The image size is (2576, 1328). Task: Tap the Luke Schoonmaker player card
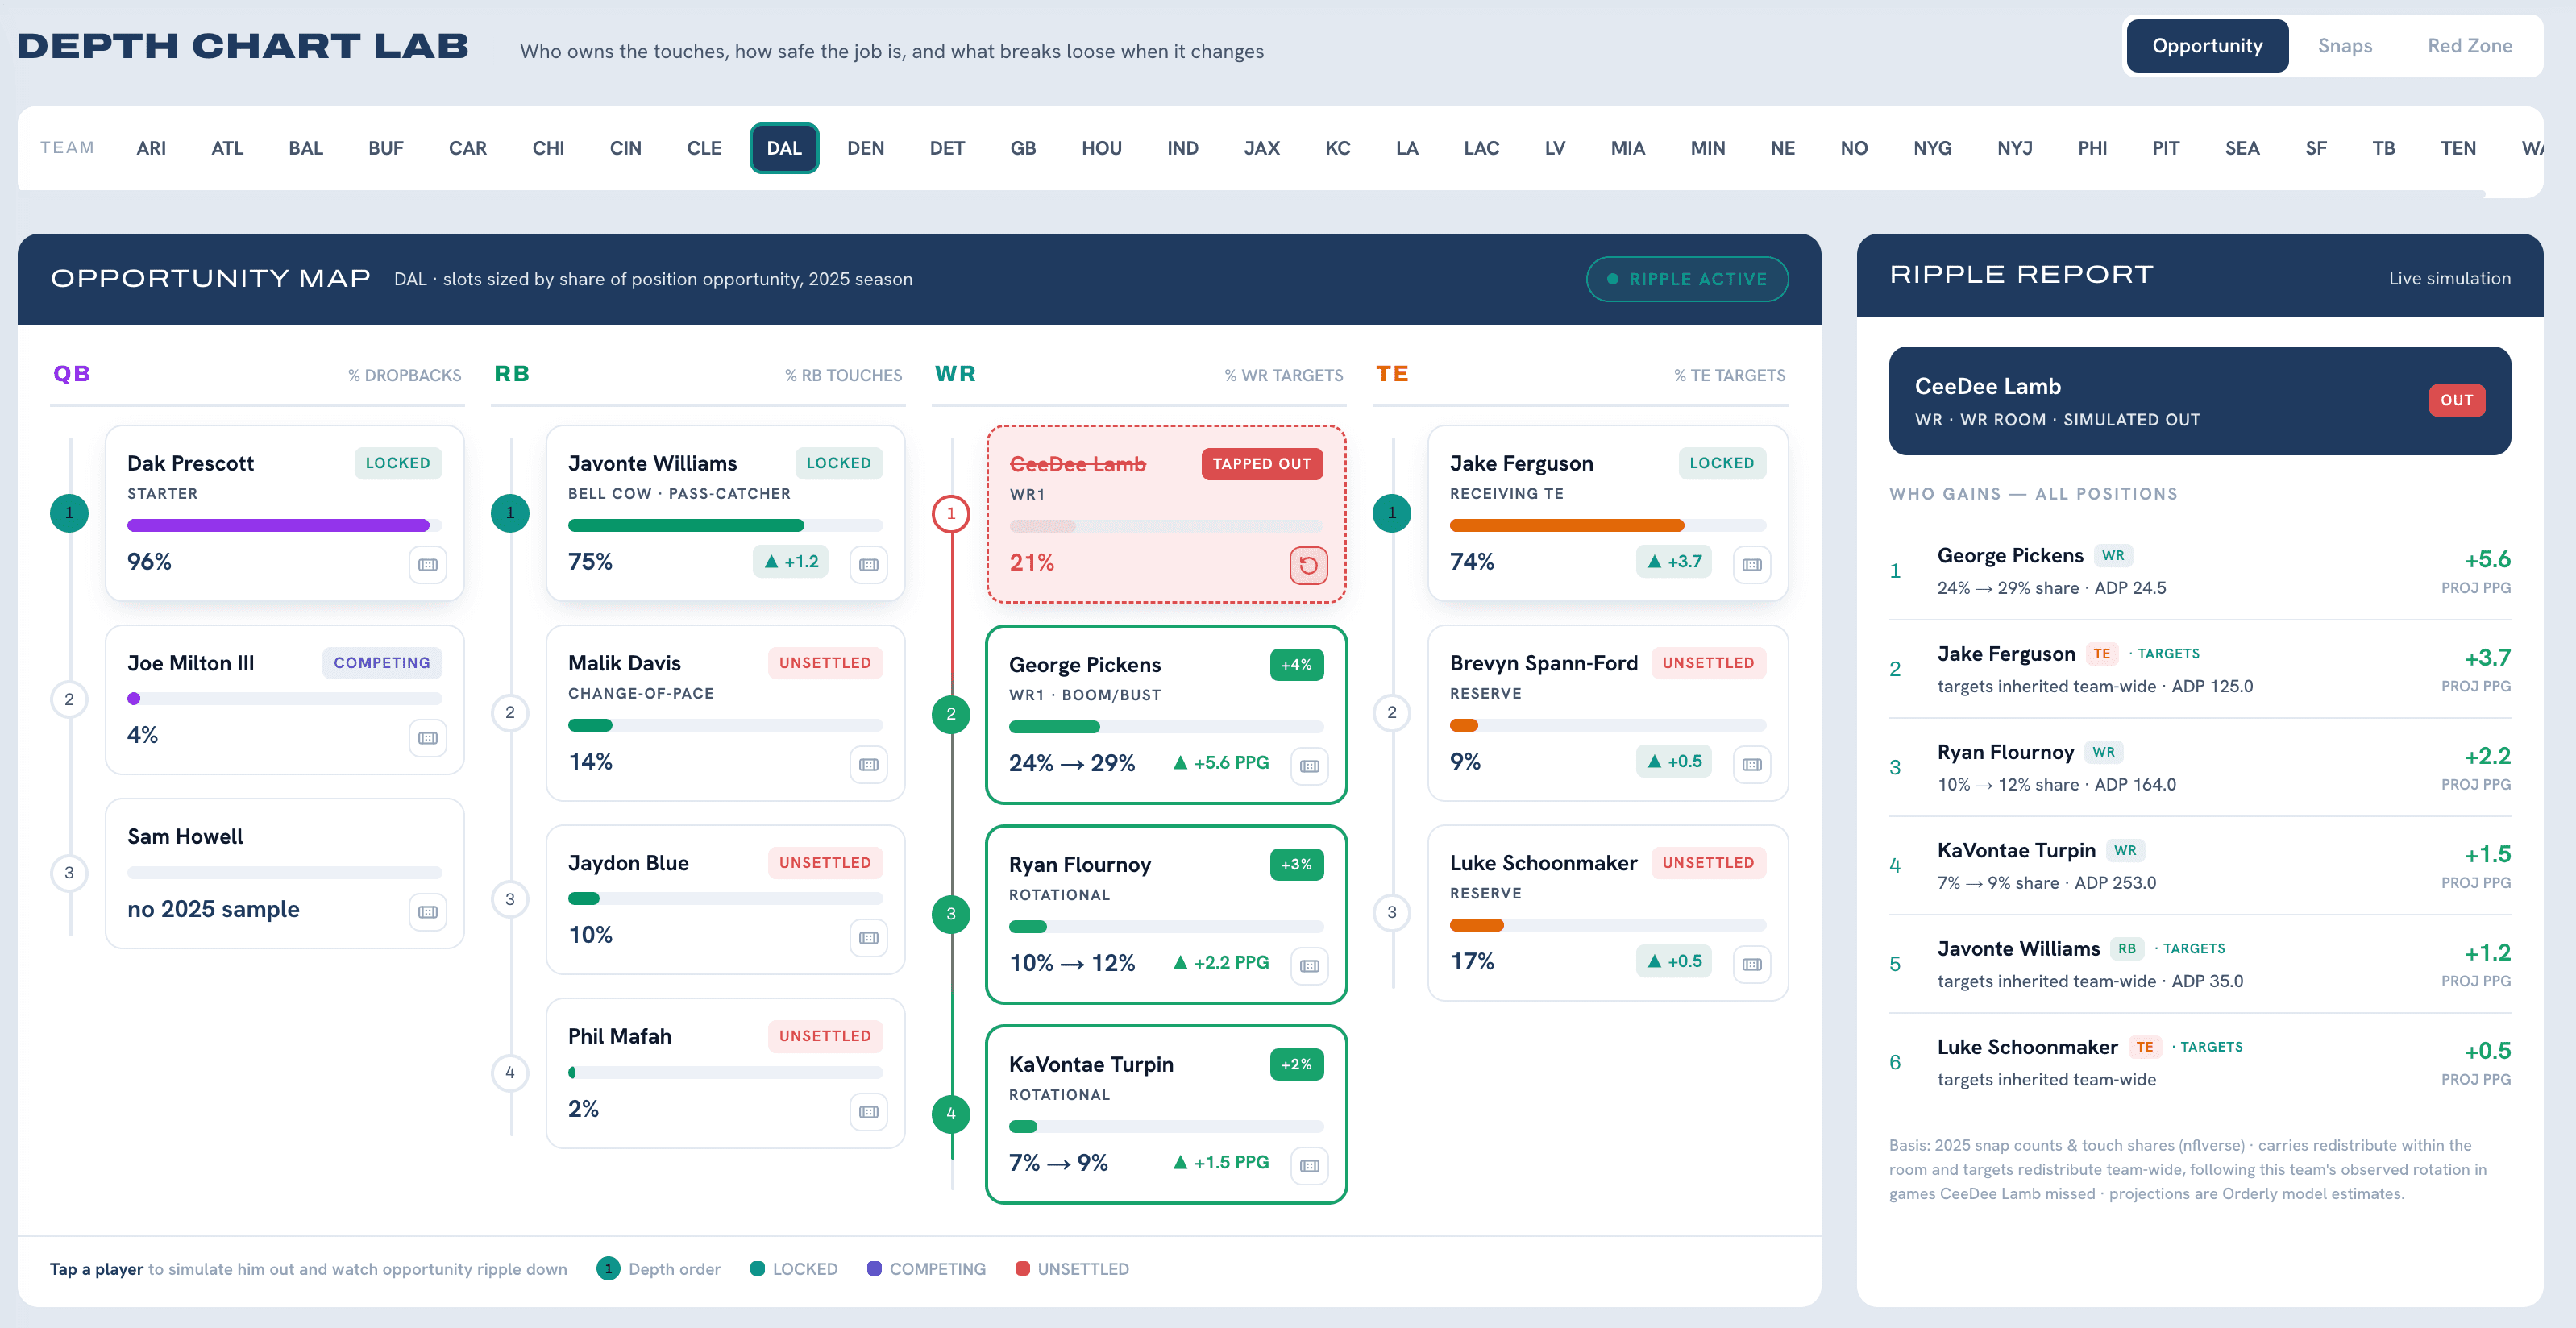click(x=1608, y=913)
